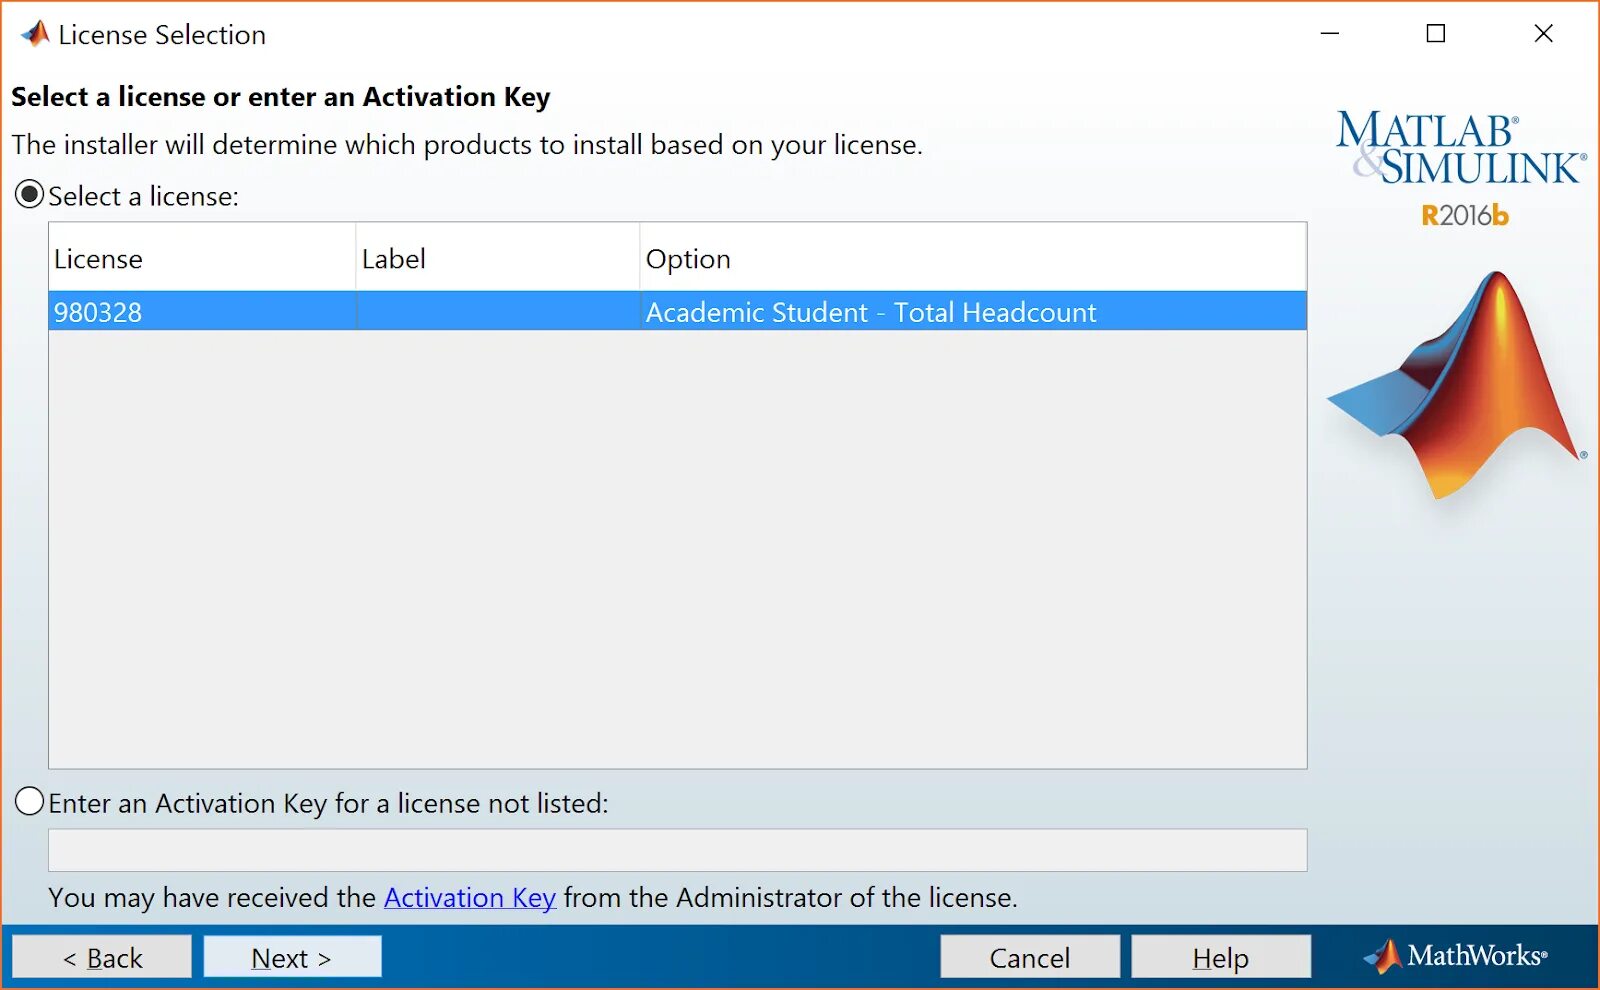This screenshot has width=1600, height=990.
Task: Maximize the License Selection window
Action: 1436,34
